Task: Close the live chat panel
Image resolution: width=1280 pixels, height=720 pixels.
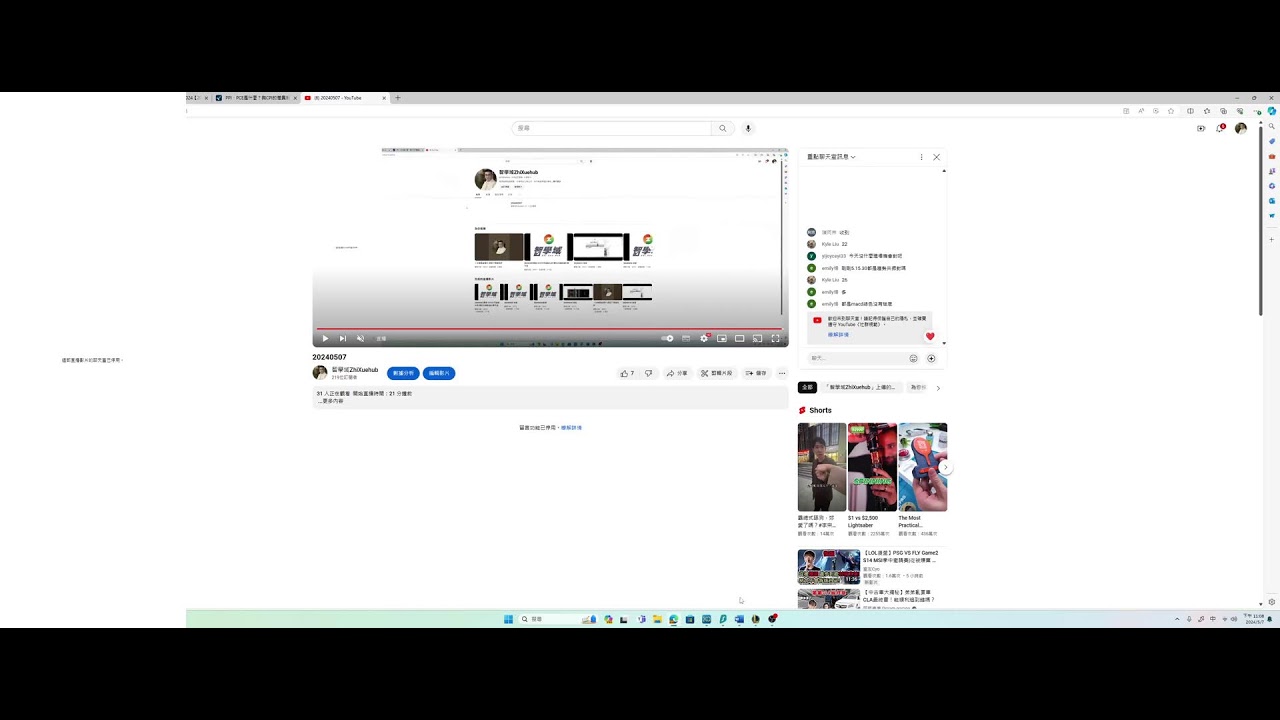Action: [936, 157]
